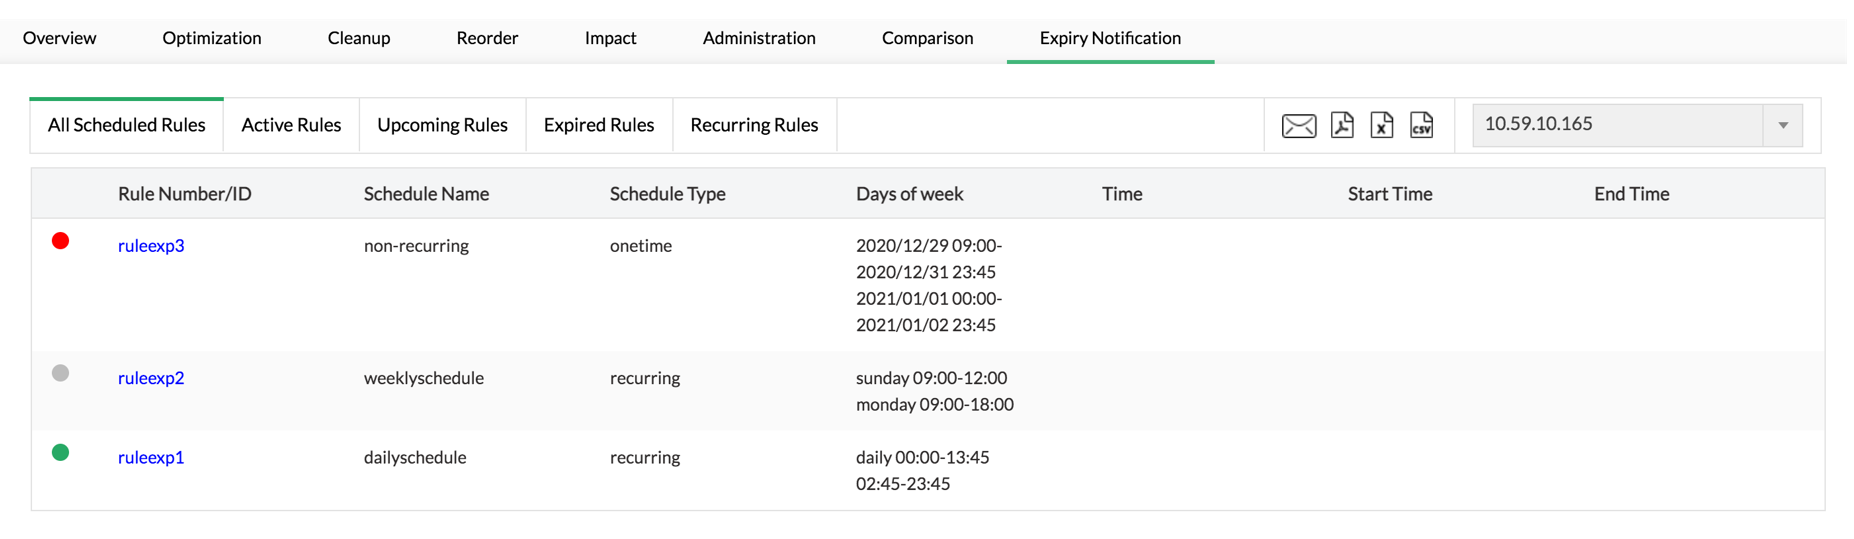The width and height of the screenshot is (1854, 539).
Task: Open the ruleexp2 rule link
Action: [x=151, y=378]
